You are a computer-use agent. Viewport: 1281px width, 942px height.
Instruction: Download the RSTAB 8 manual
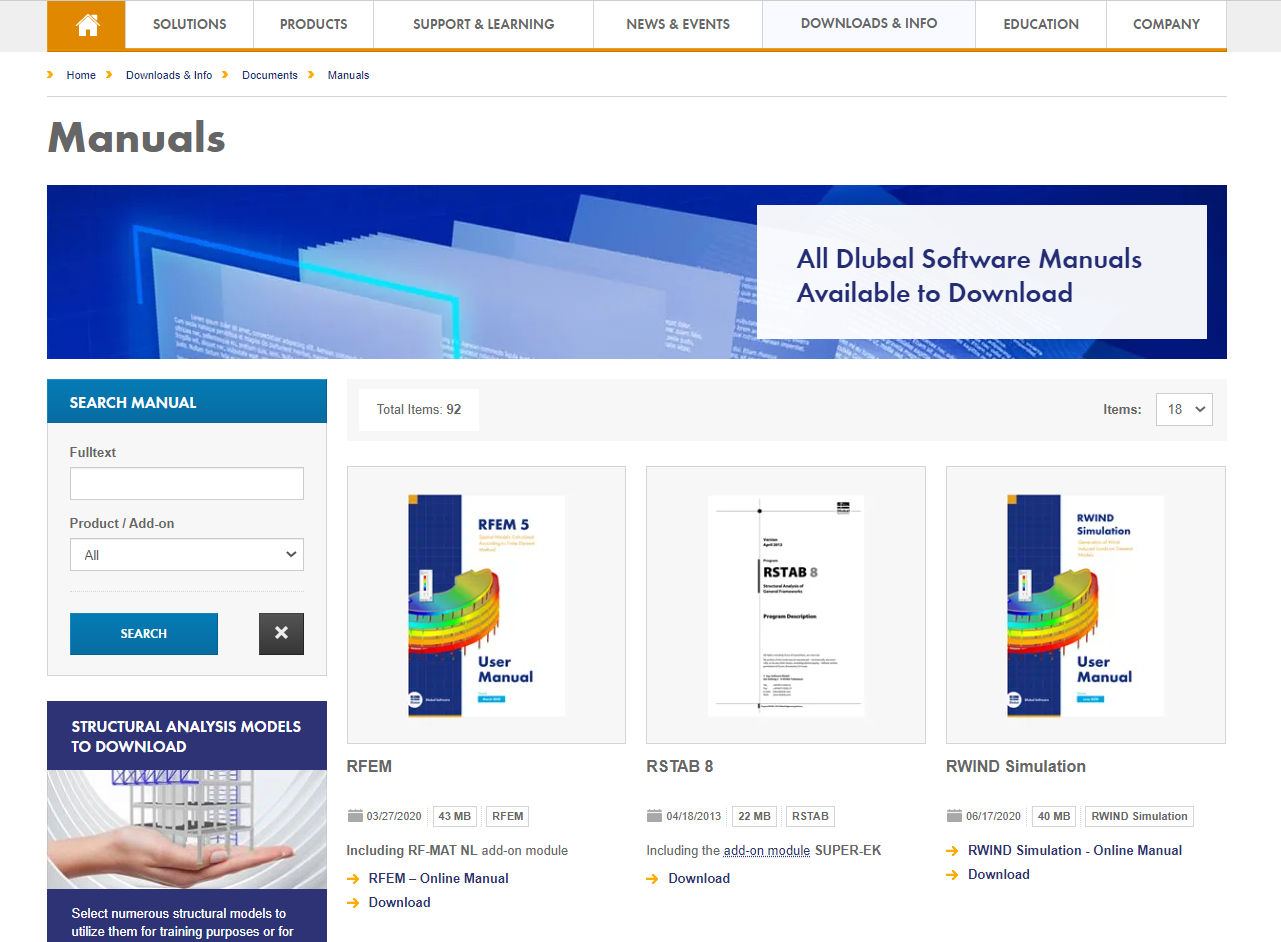coord(698,878)
